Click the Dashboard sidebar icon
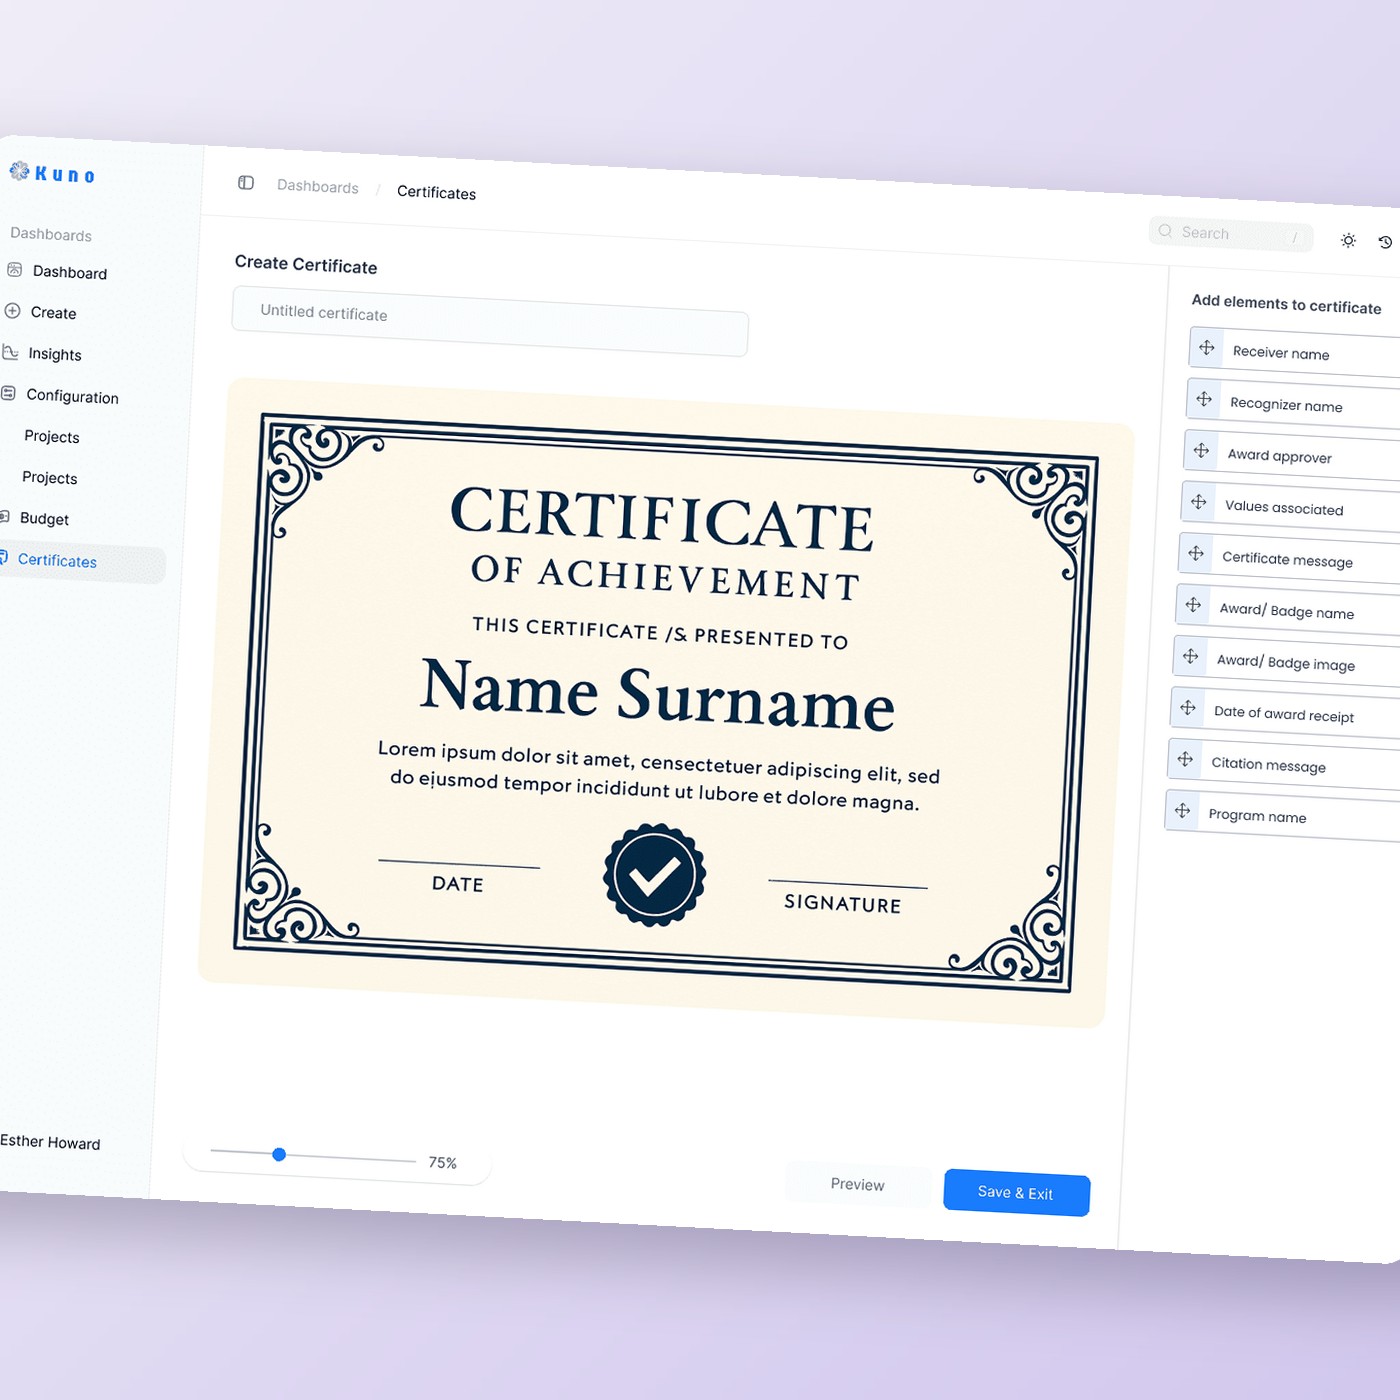 point(15,269)
